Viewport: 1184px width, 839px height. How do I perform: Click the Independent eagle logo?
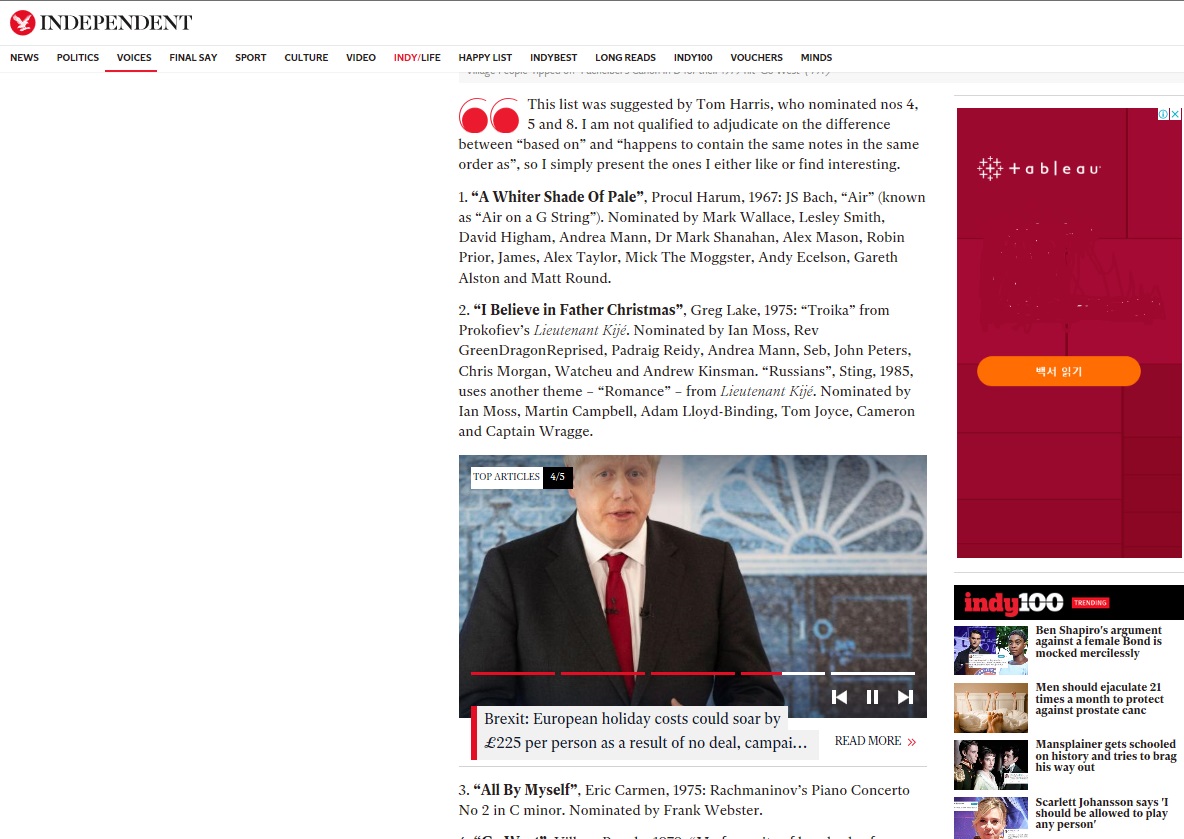point(22,22)
